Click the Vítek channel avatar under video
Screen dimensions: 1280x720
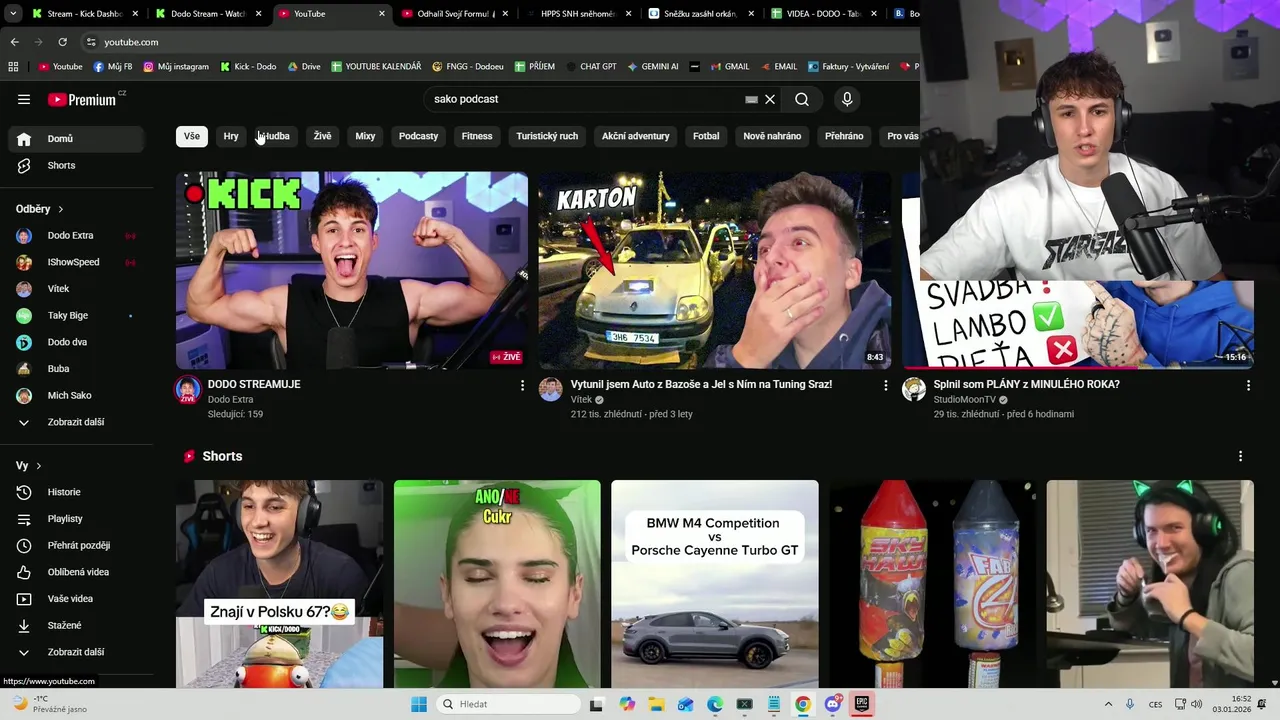[551, 390]
